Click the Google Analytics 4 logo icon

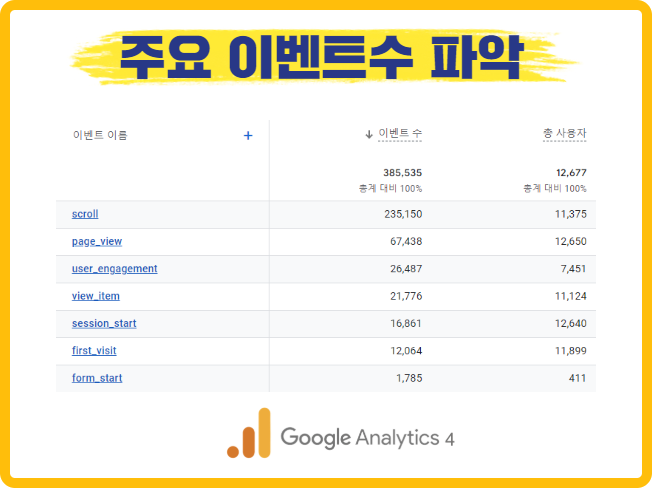pyautogui.click(x=249, y=434)
